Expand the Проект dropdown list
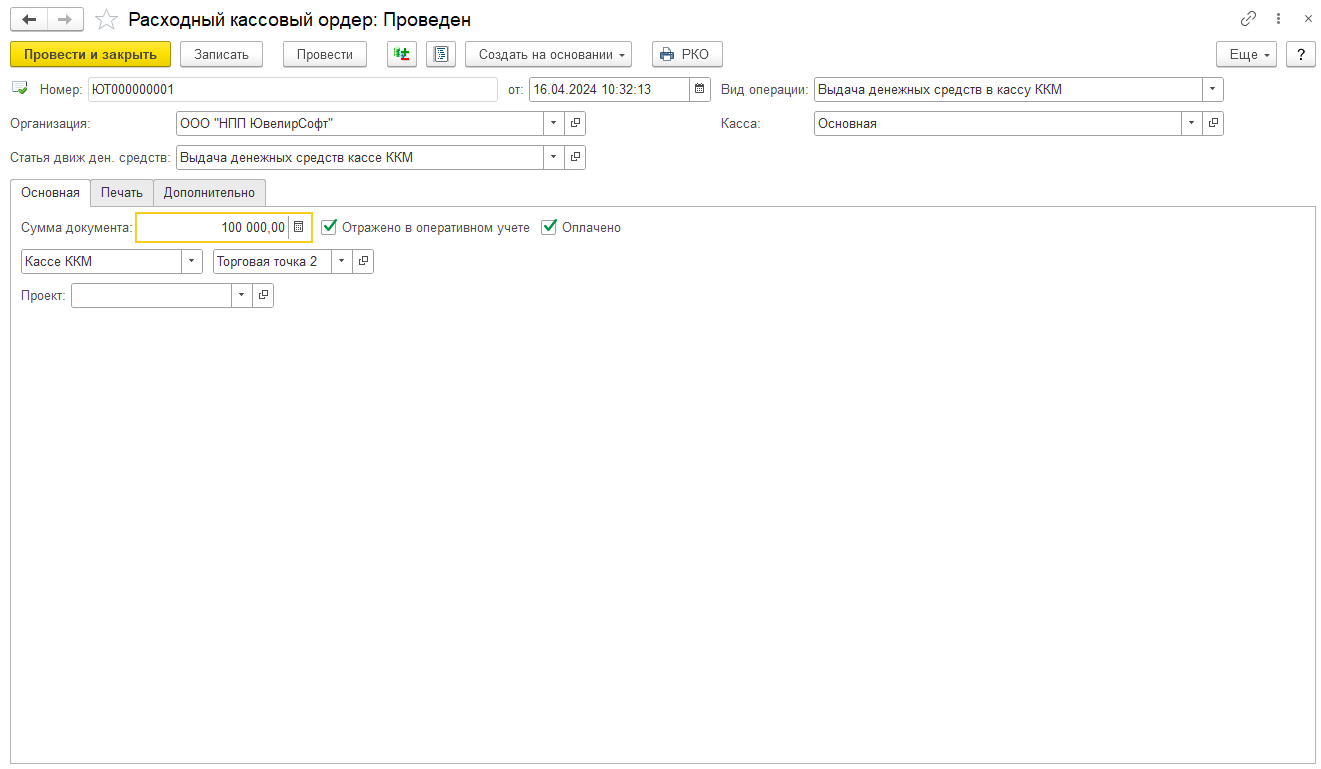 pos(243,295)
